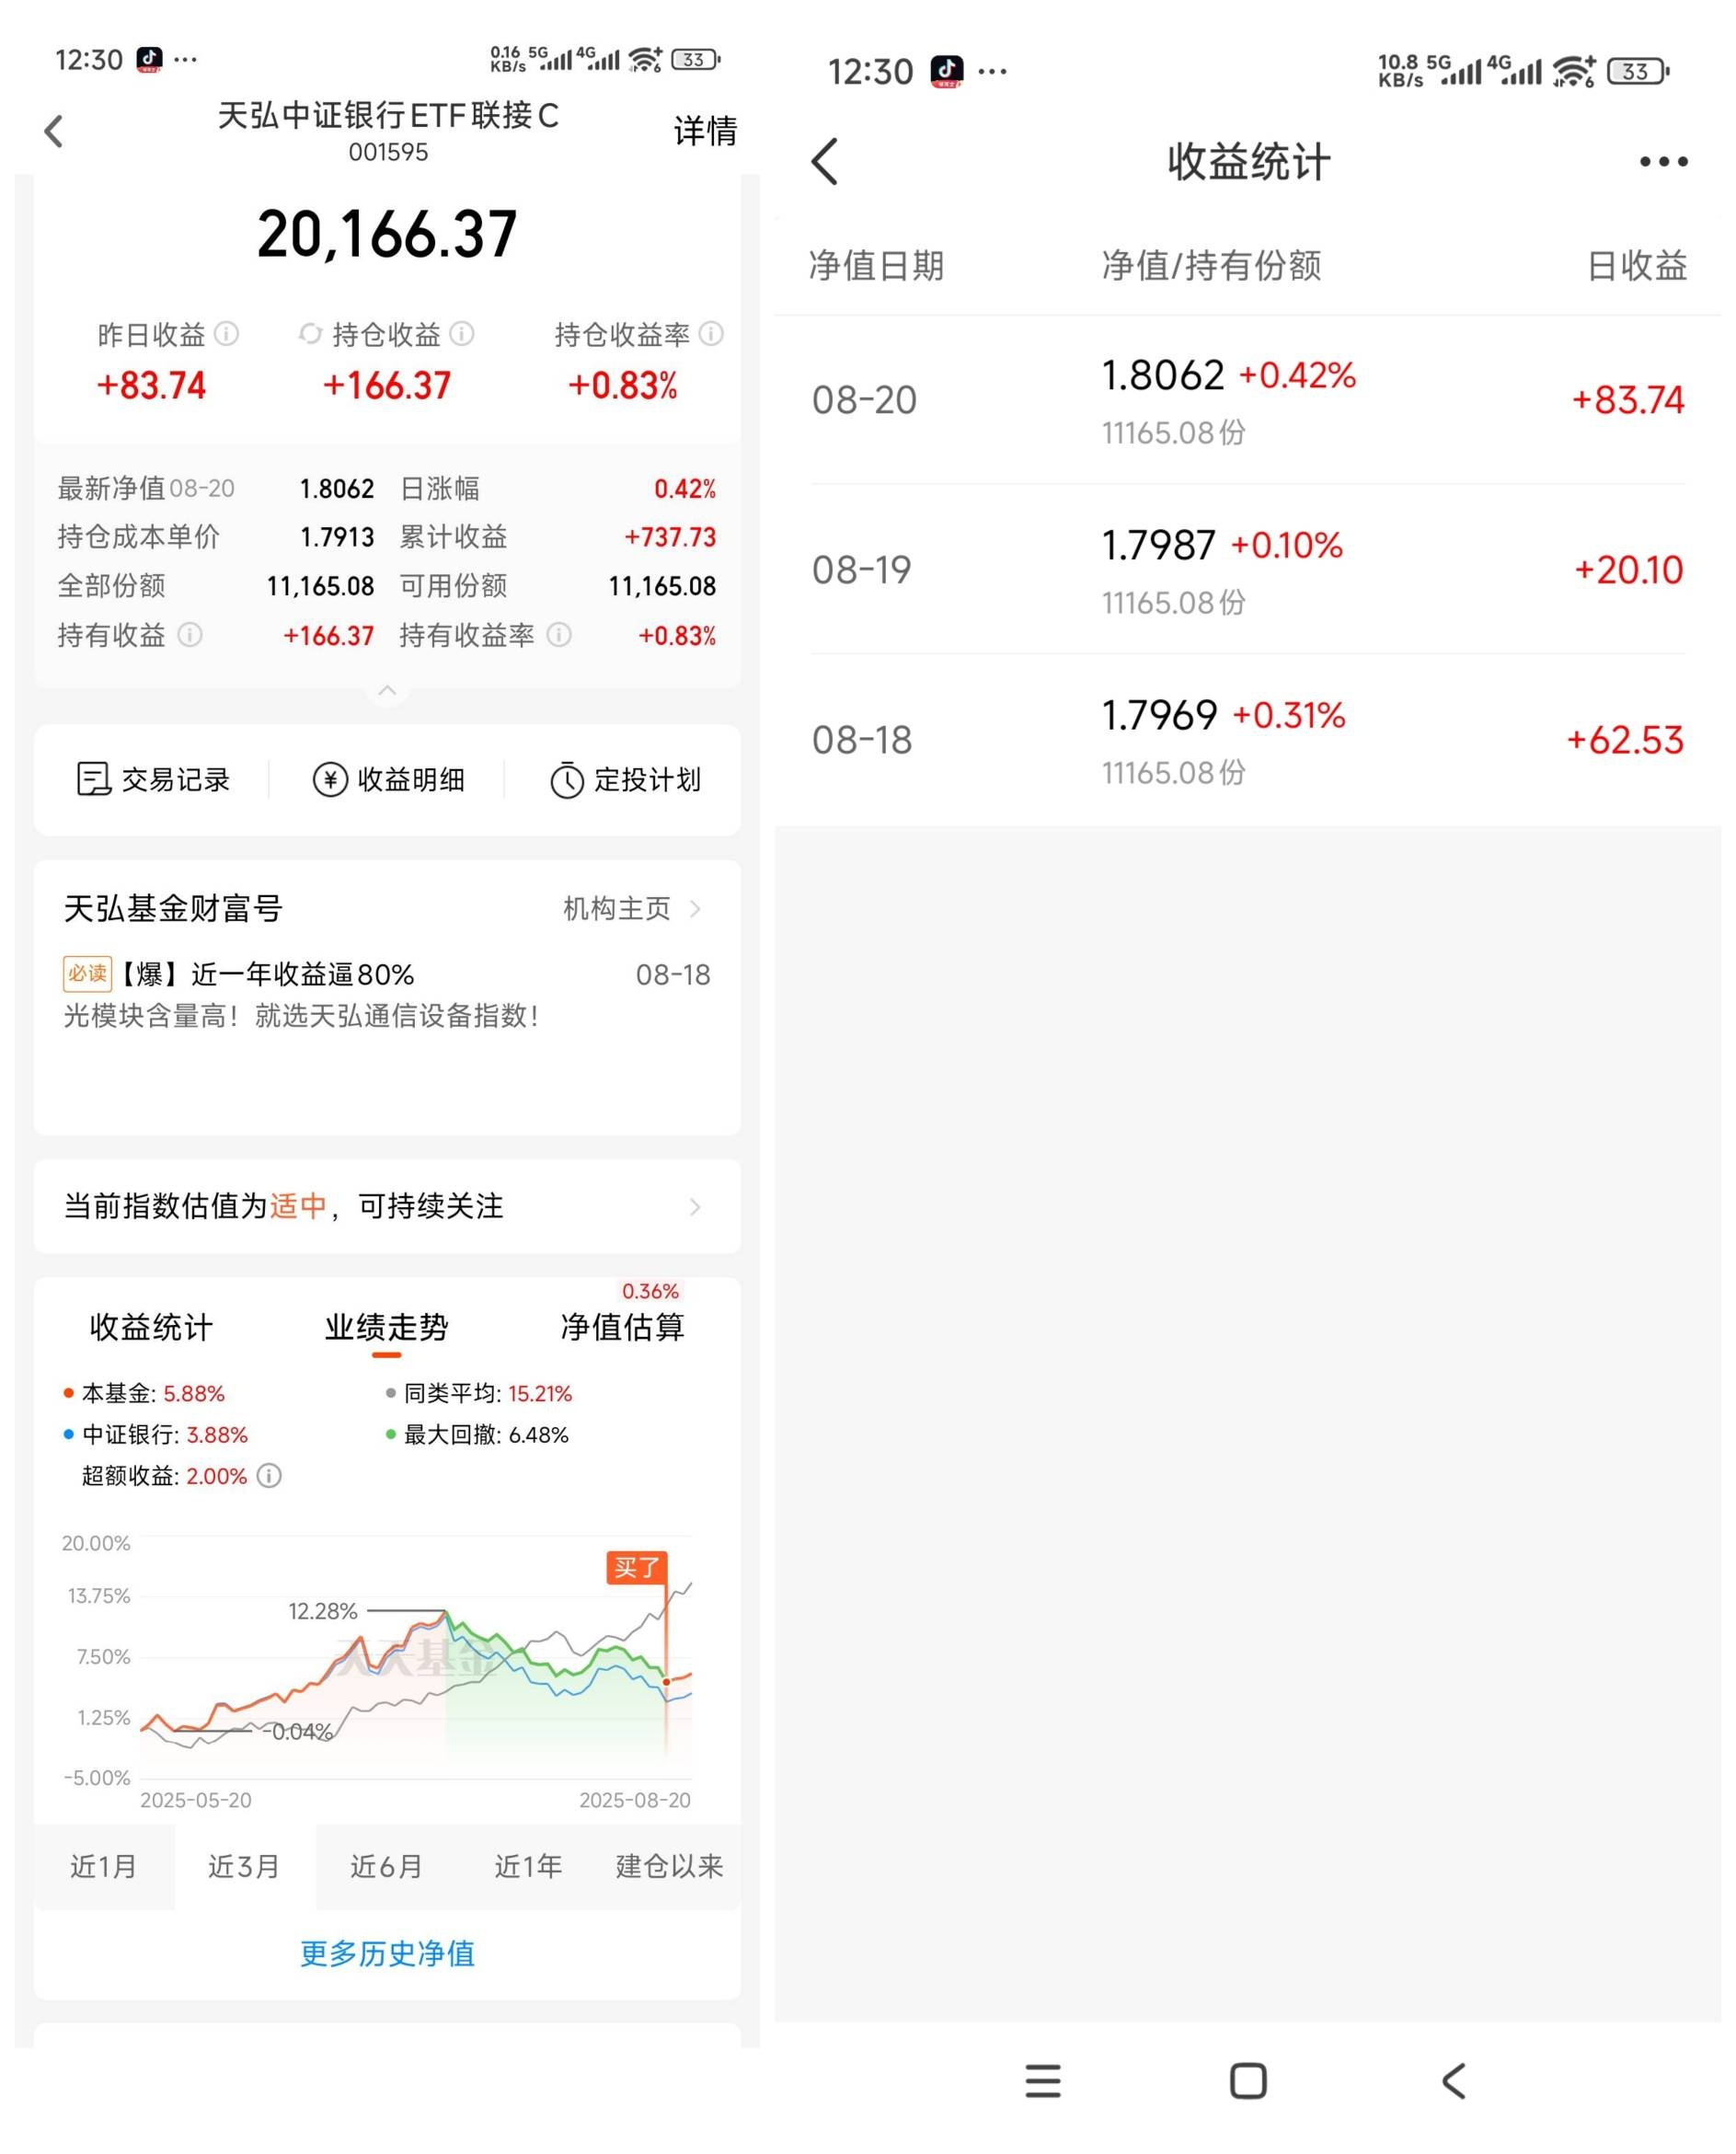The width and height of the screenshot is (1736, 2154).
Task: Tap +20.10 daily earnings value
Action: pos(1629,571)
